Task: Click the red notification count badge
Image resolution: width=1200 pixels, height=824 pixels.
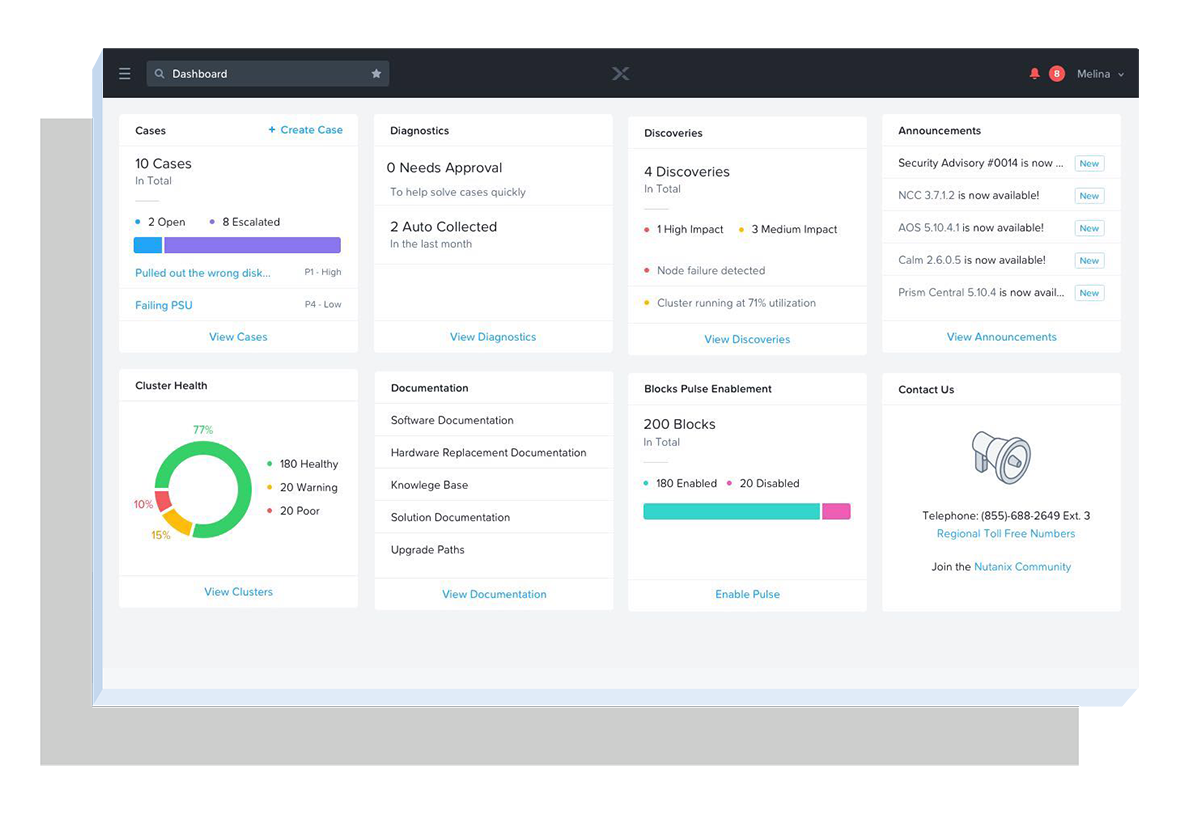Action: [x=1057, y=74]
